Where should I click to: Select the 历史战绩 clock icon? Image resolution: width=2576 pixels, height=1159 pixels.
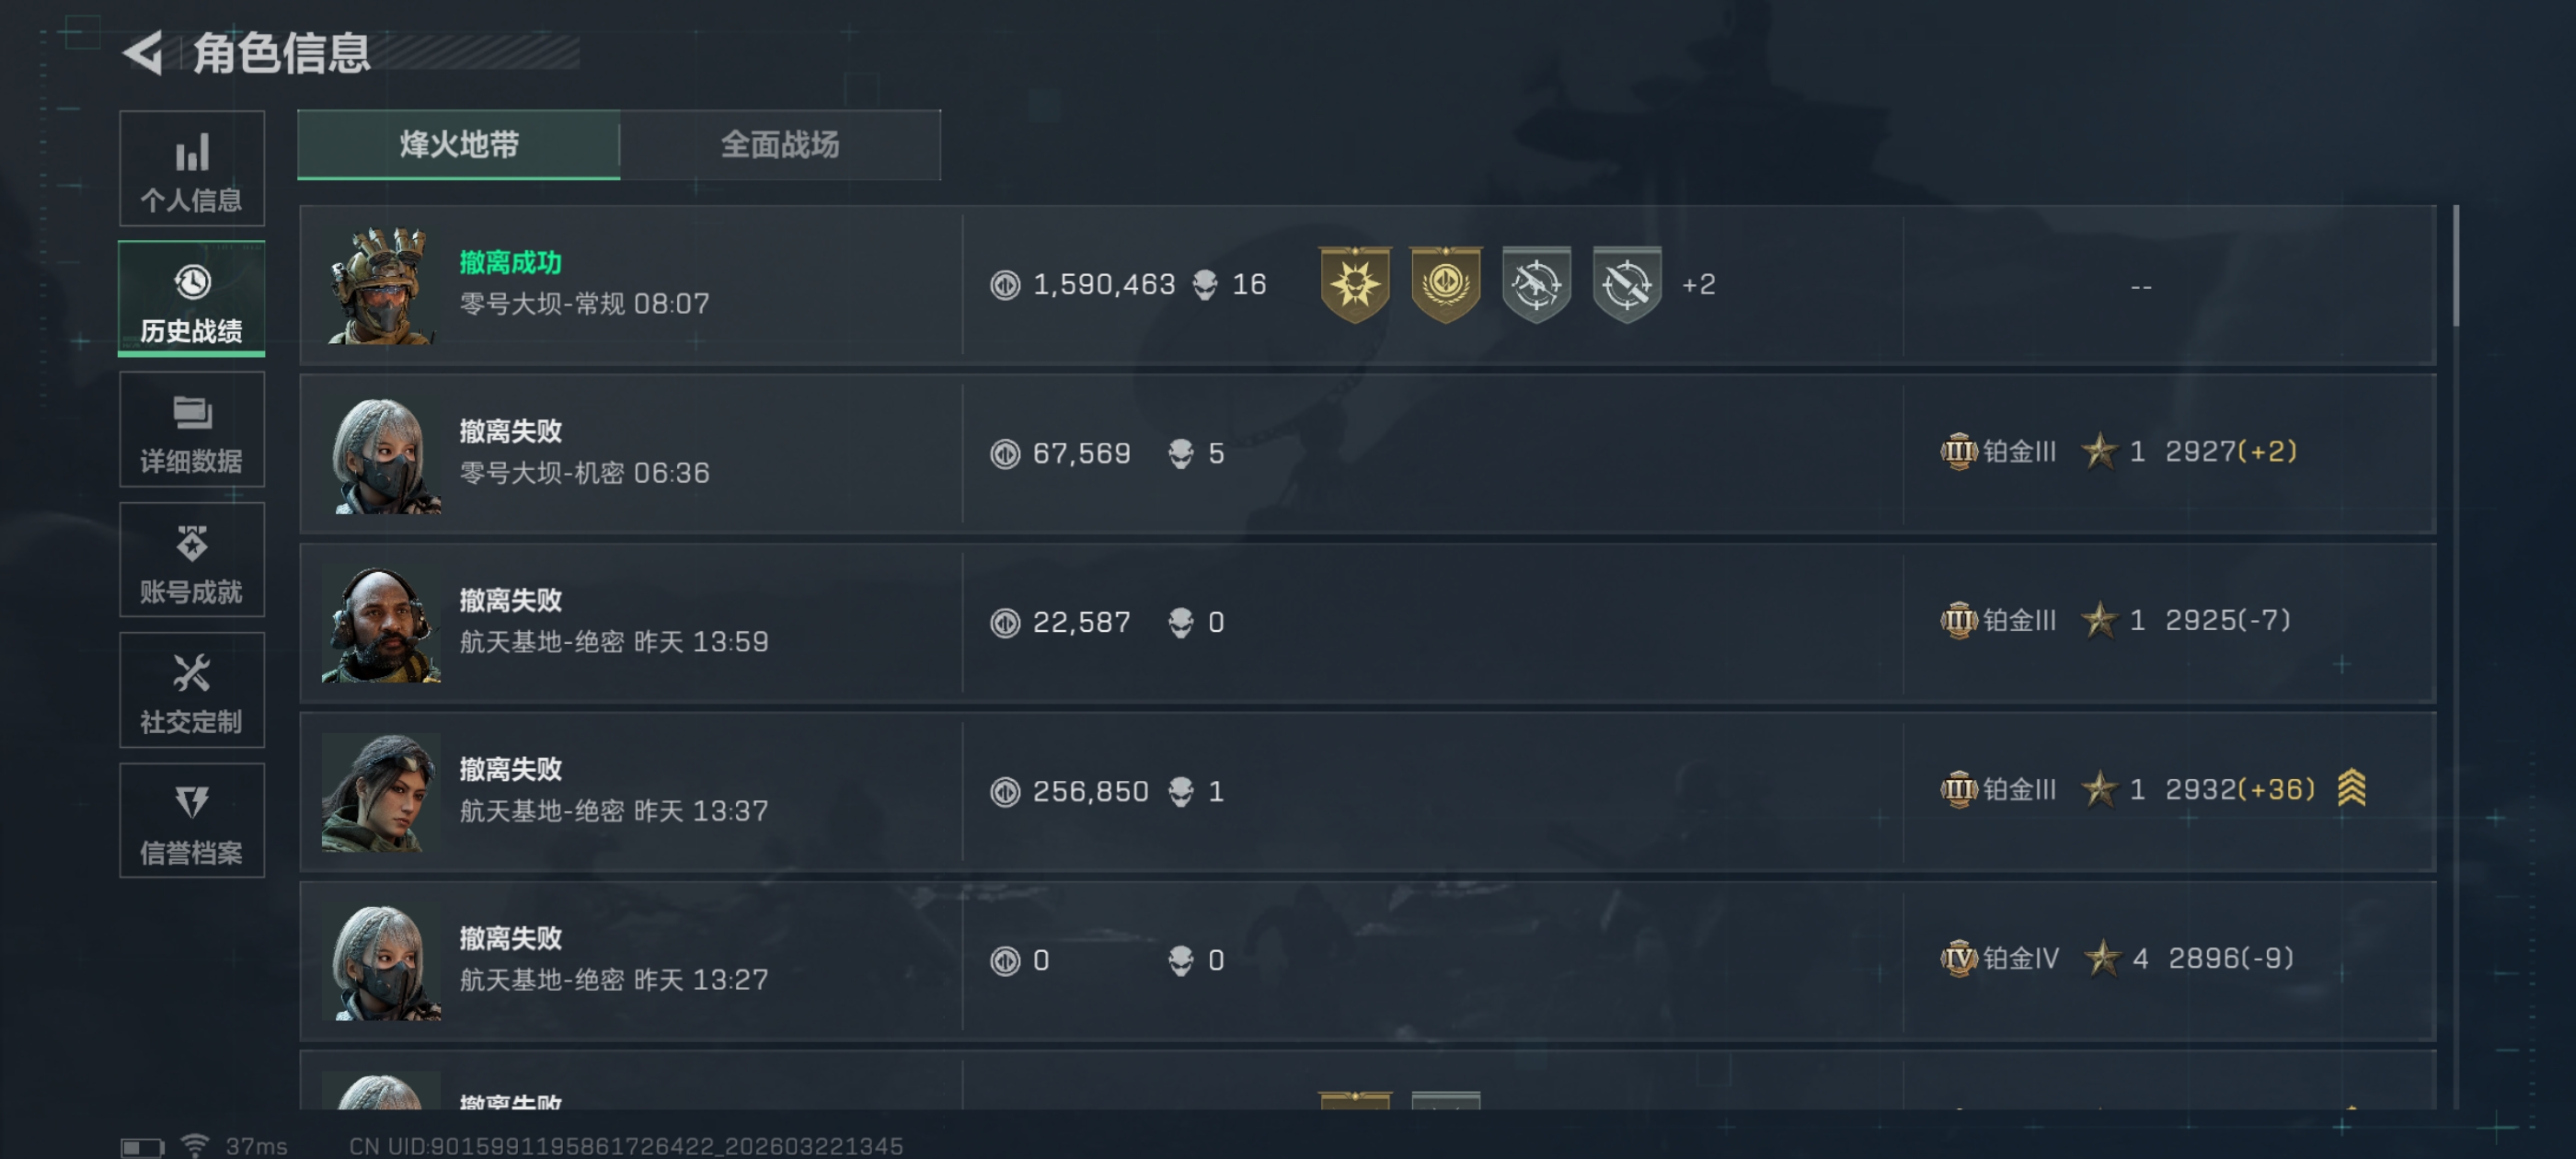[x=192, y=282]
